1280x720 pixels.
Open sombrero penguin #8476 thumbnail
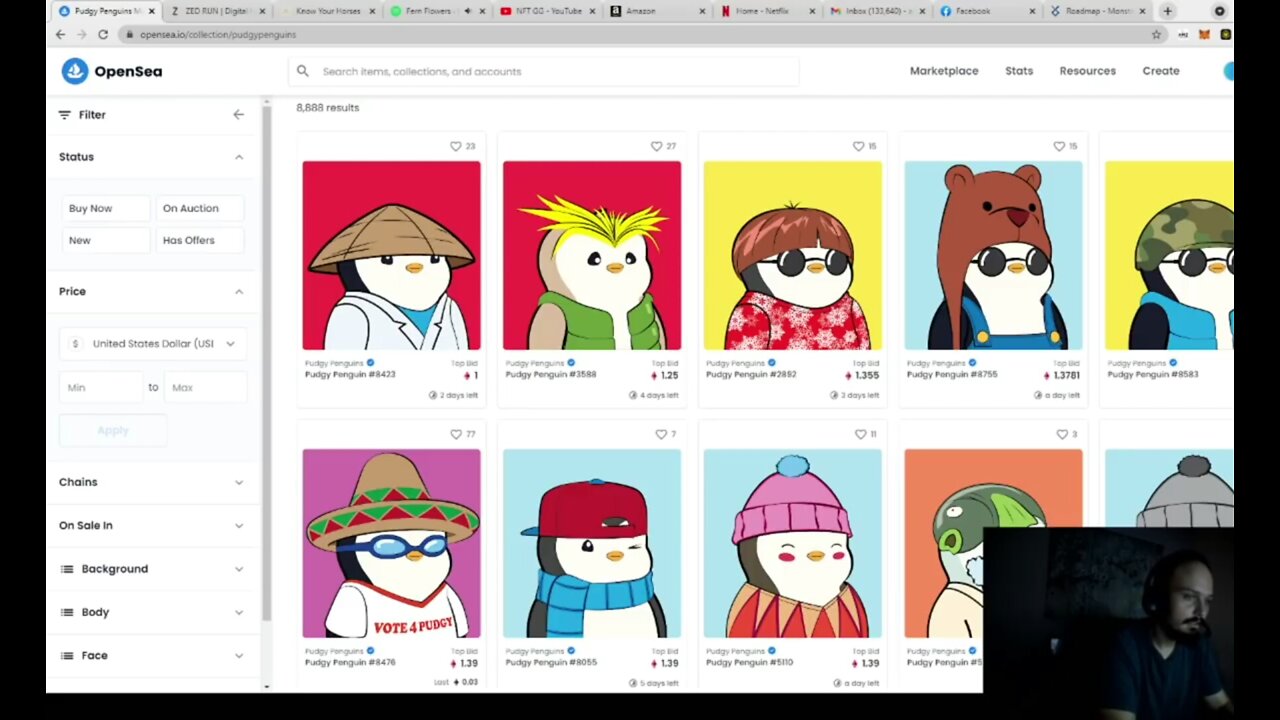click(x=391, y=543)
